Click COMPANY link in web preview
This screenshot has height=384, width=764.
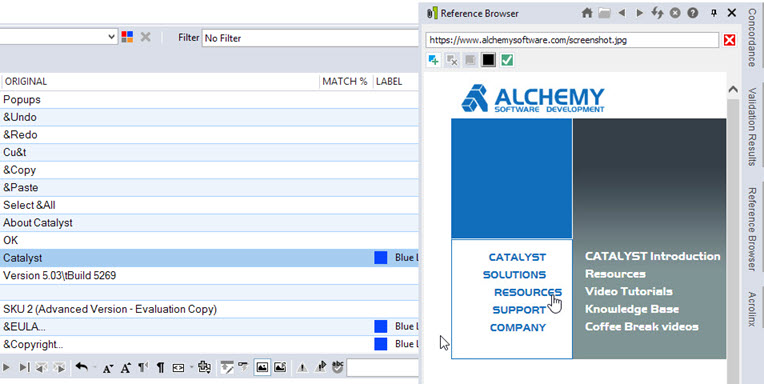tap(517, 327)
